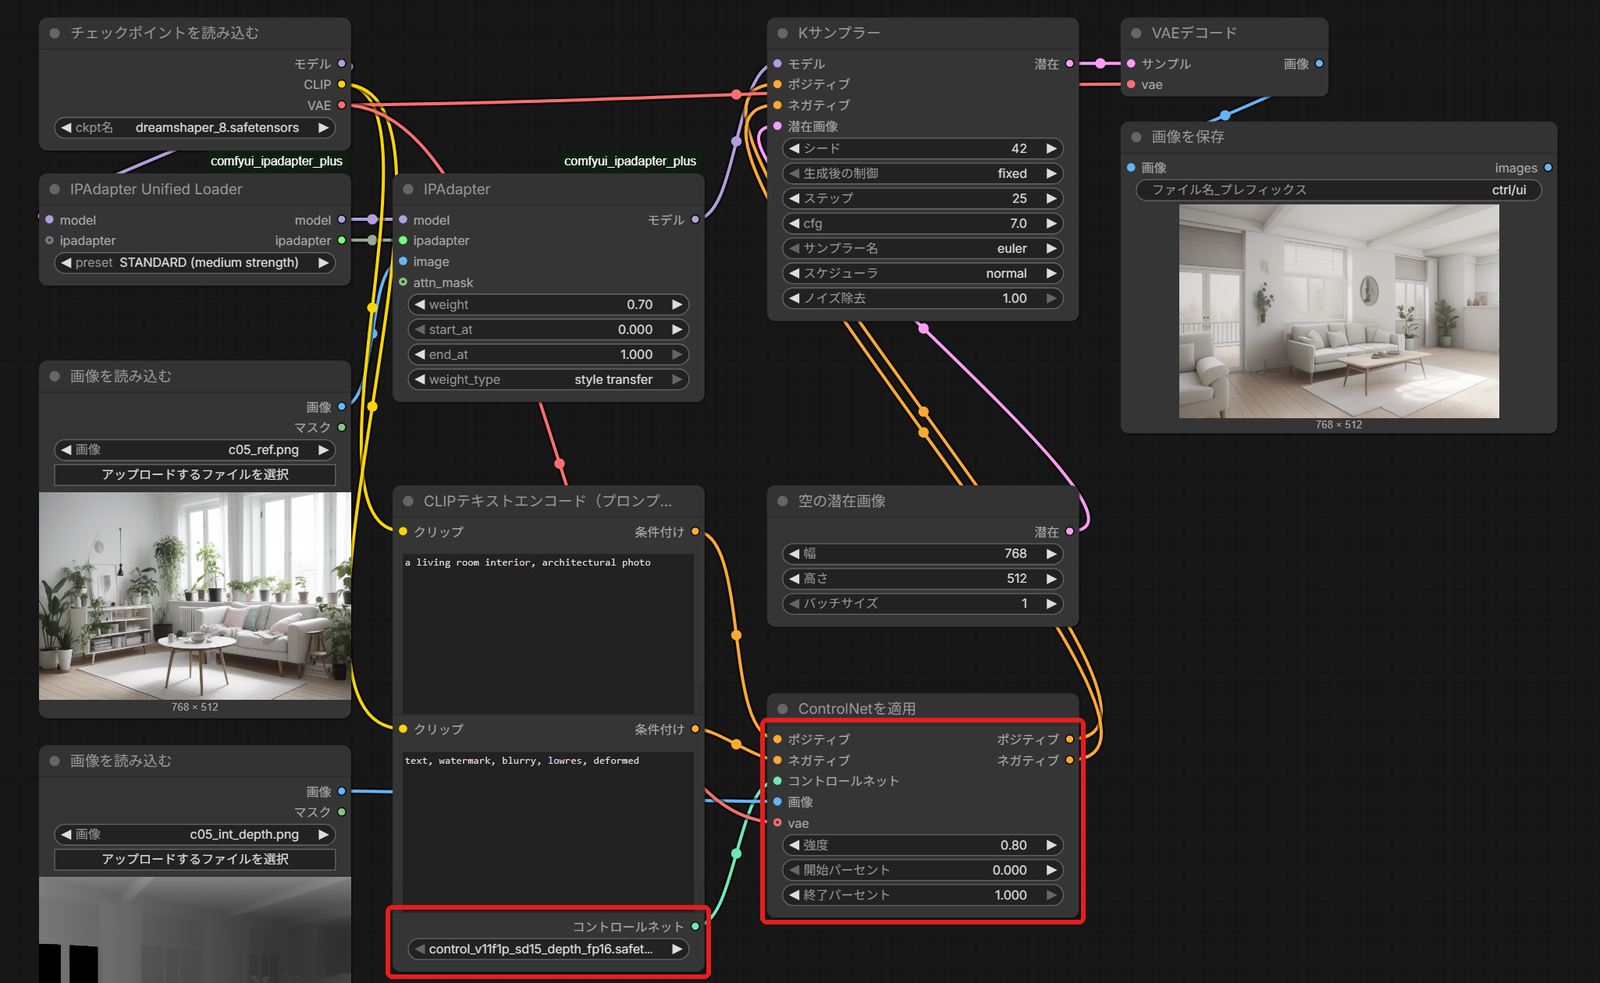Increase the 幅 width value arrow
Viewport: 1600px width, 983px height.
point(1051,553)
